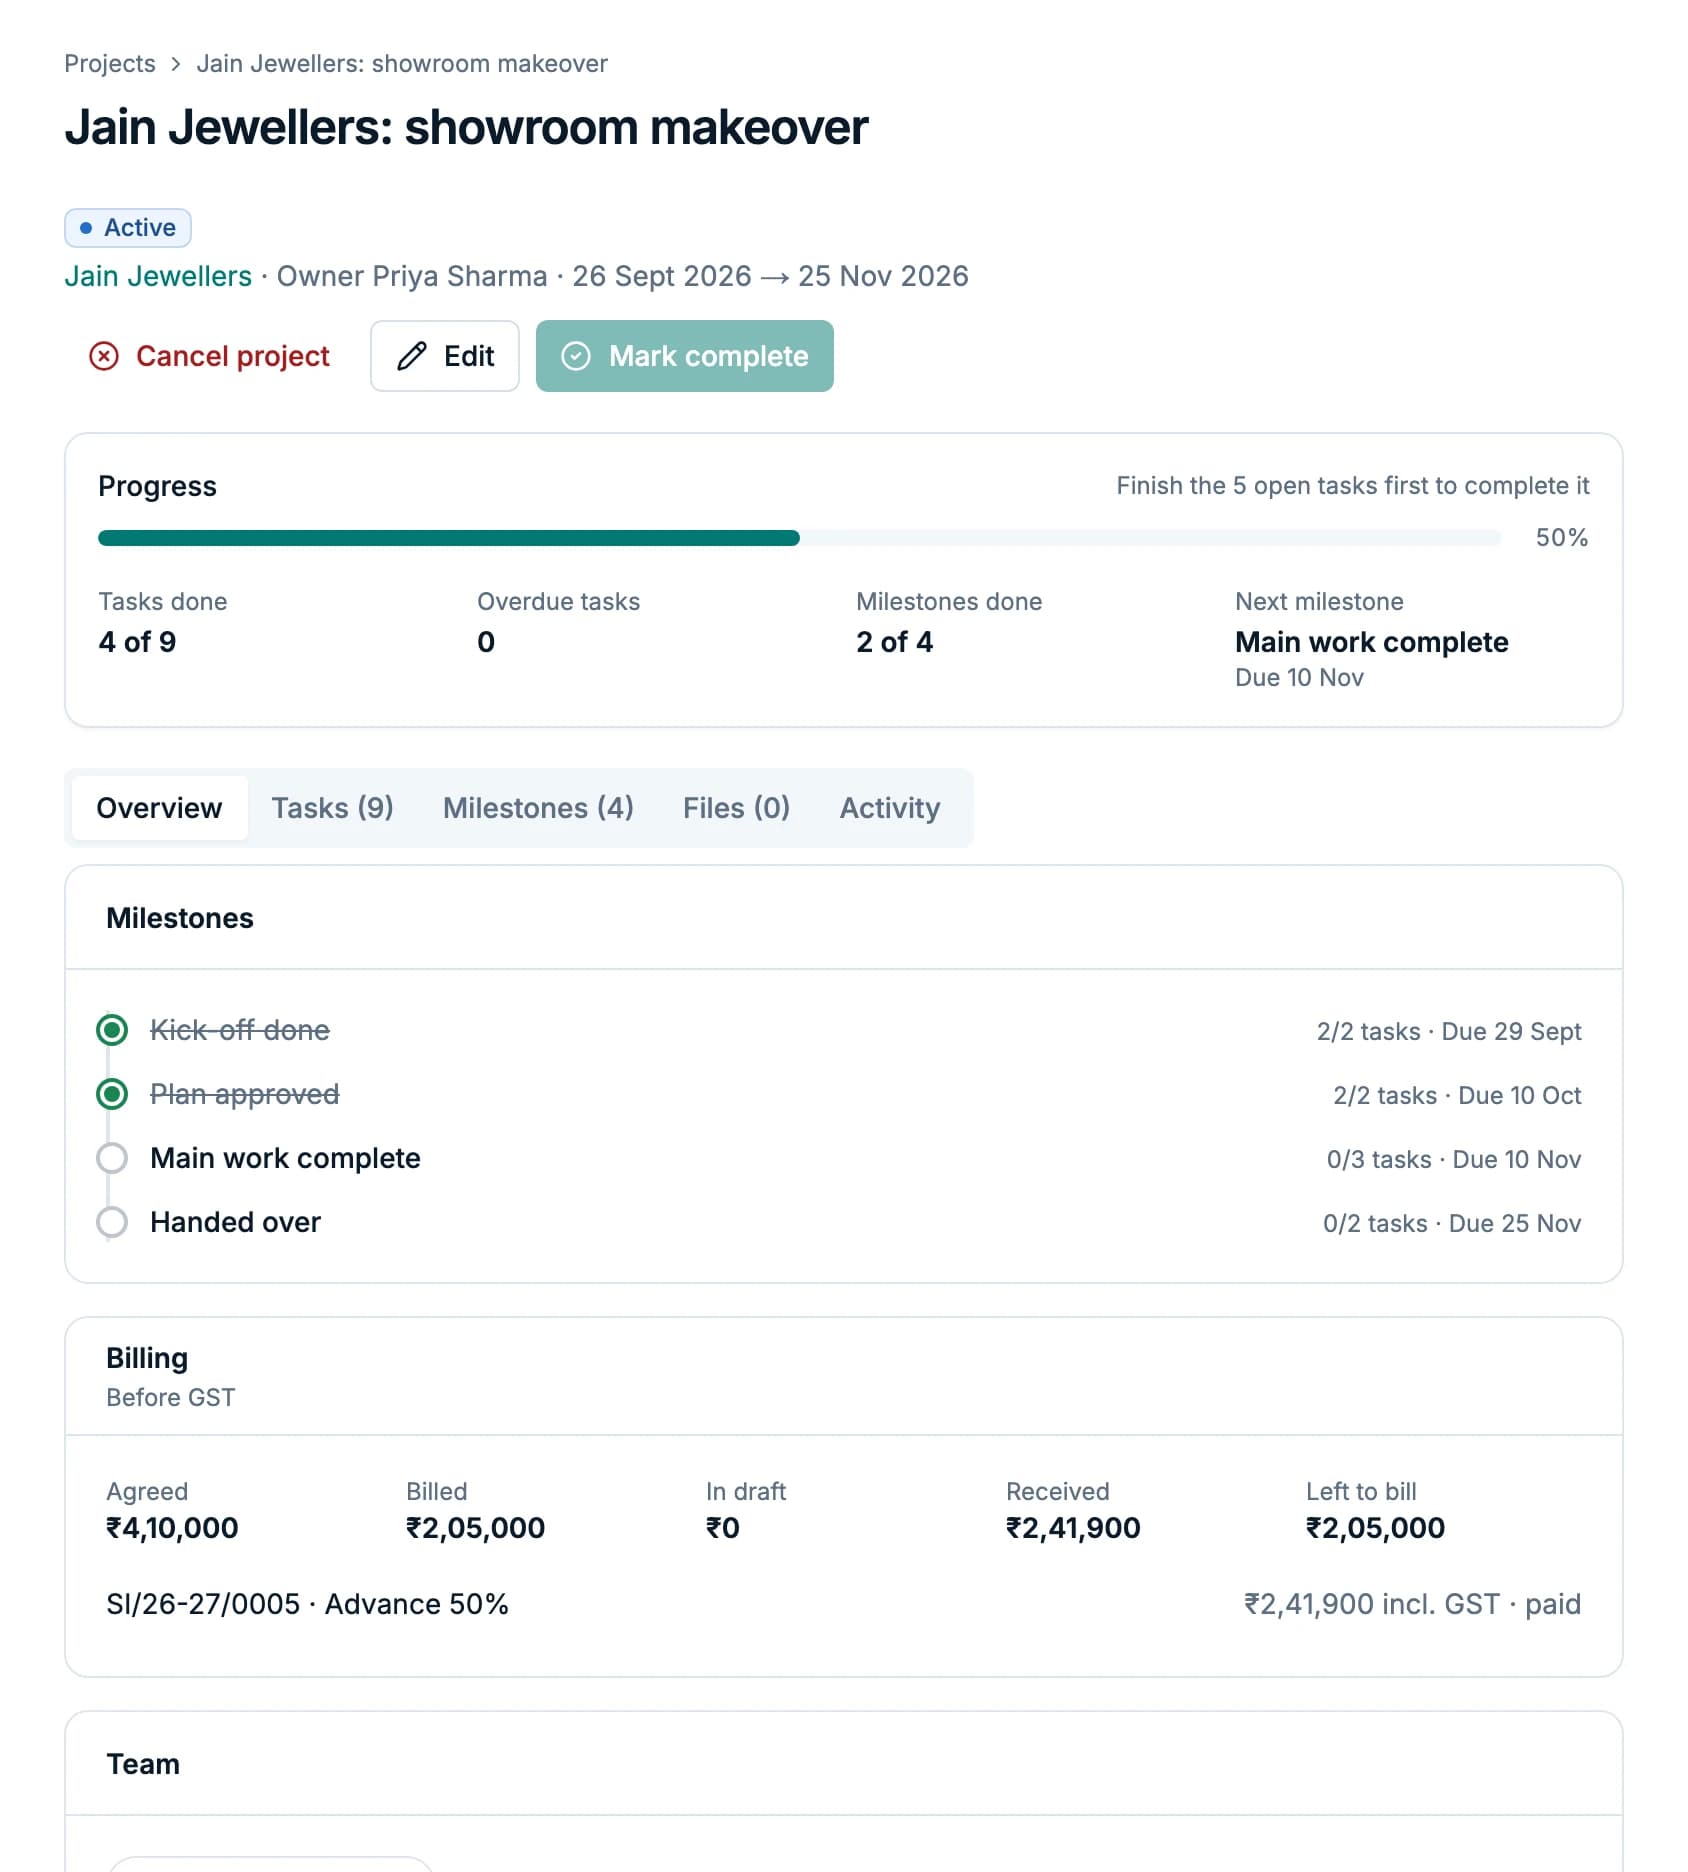Click the project progress bar
The width and height of the screenshot is (1688, 1872).
[799, 538]
